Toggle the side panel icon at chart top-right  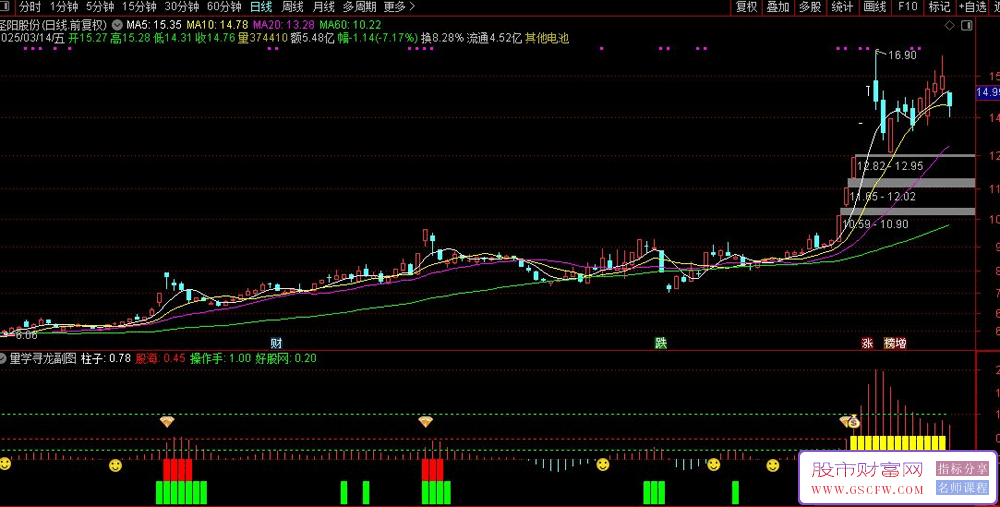[967, 26]
